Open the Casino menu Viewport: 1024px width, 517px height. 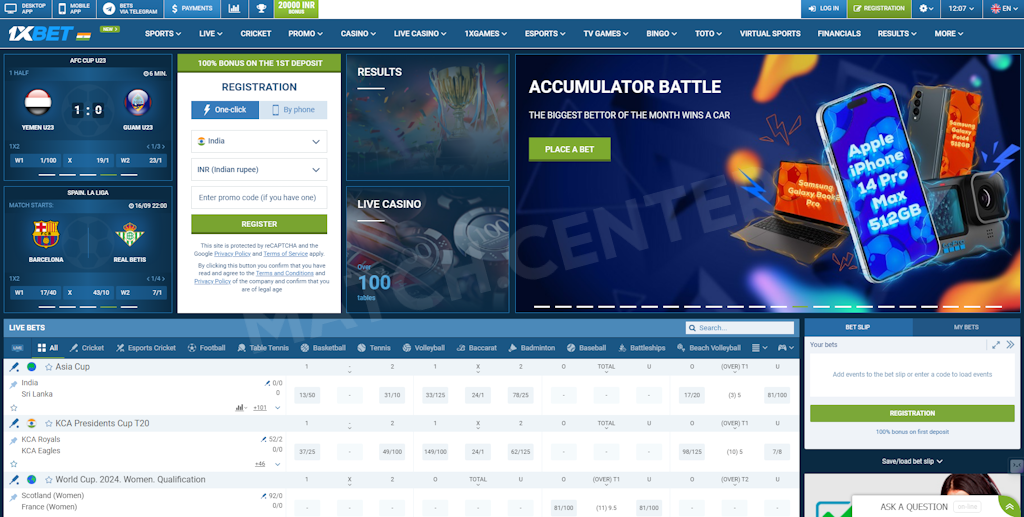tap(358, 33)
